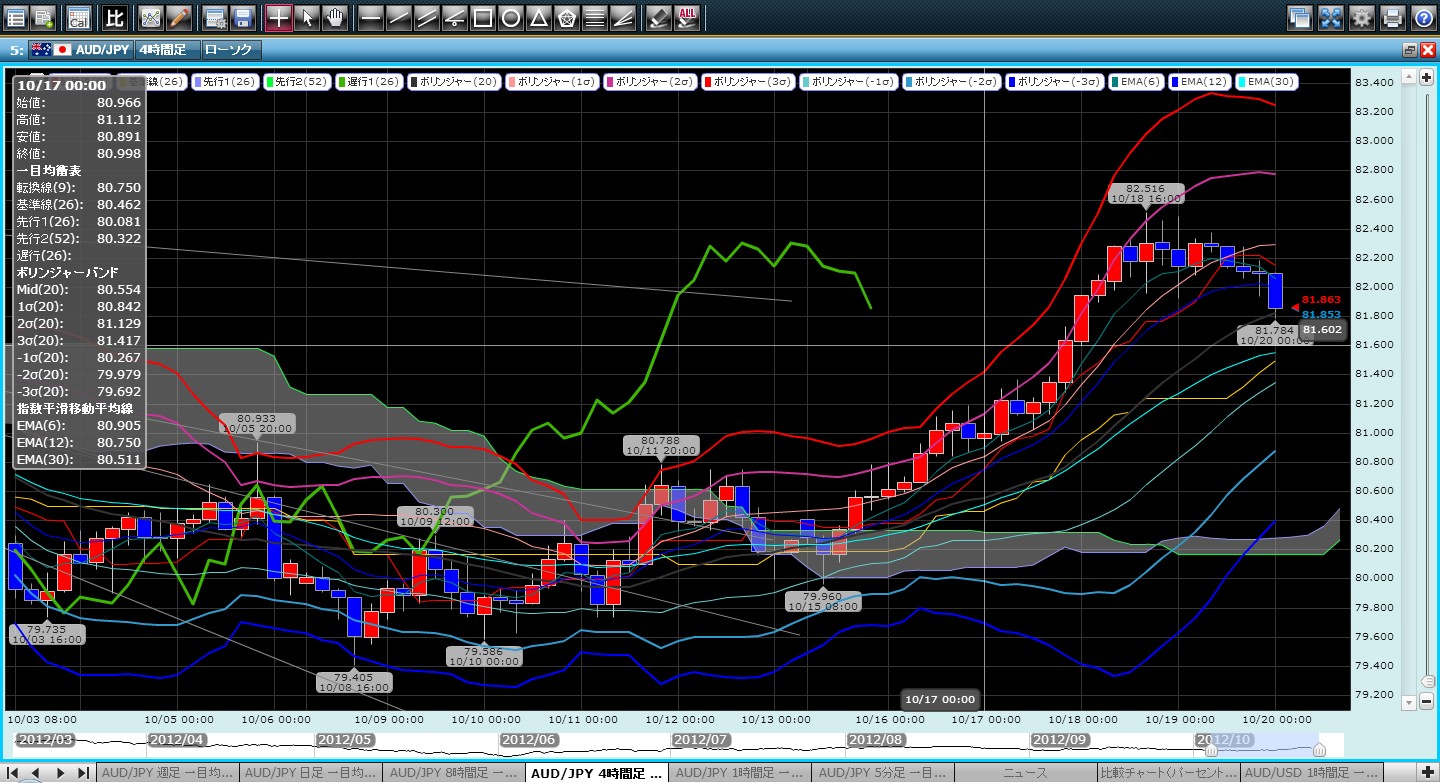Pick the circle drawing tool

pyautogui.click(x=510, y=17)
